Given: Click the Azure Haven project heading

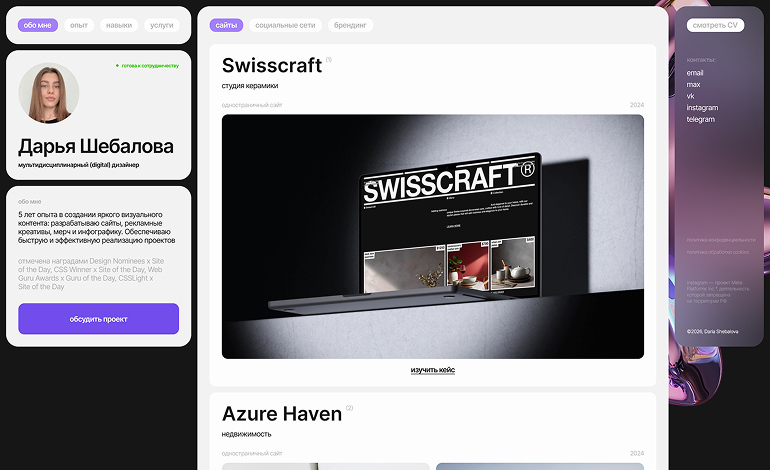Looking at the screenshot, I should 282,414.
